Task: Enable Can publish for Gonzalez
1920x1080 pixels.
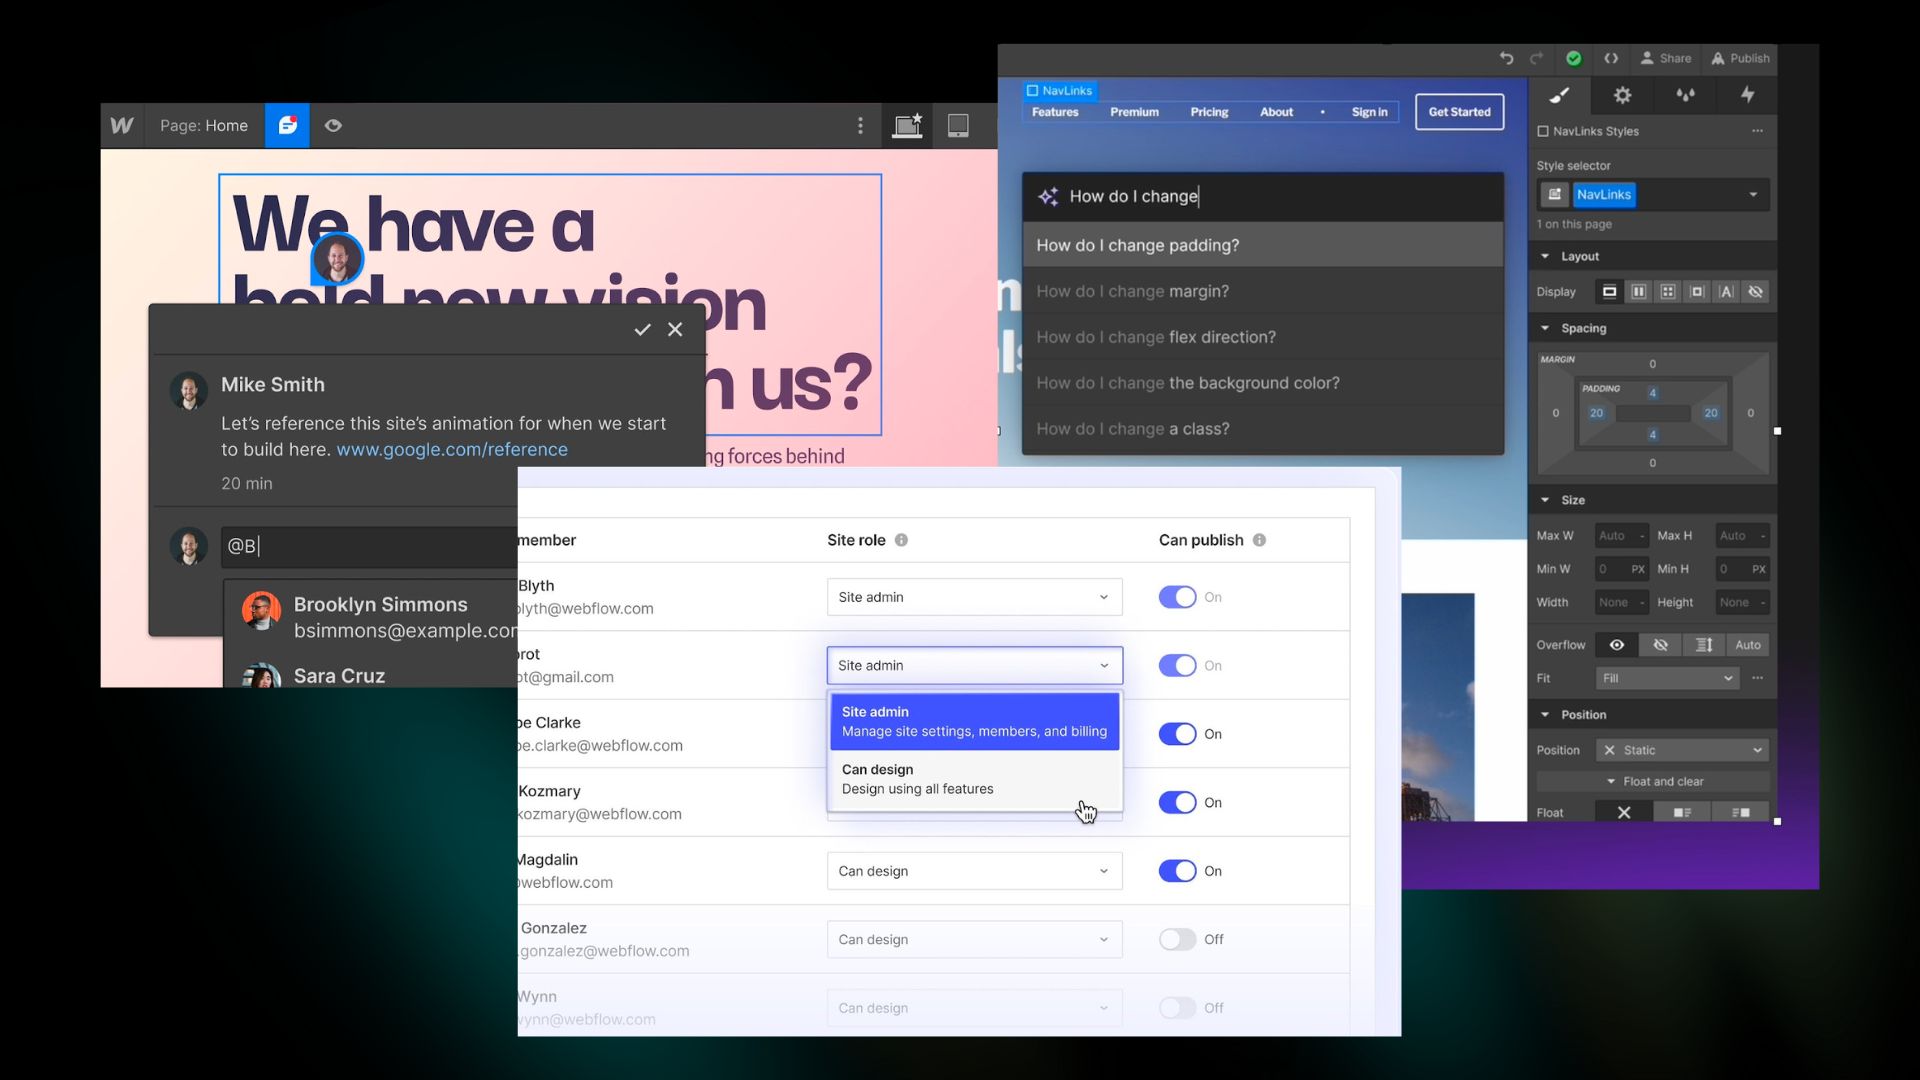Action: 1177,940
